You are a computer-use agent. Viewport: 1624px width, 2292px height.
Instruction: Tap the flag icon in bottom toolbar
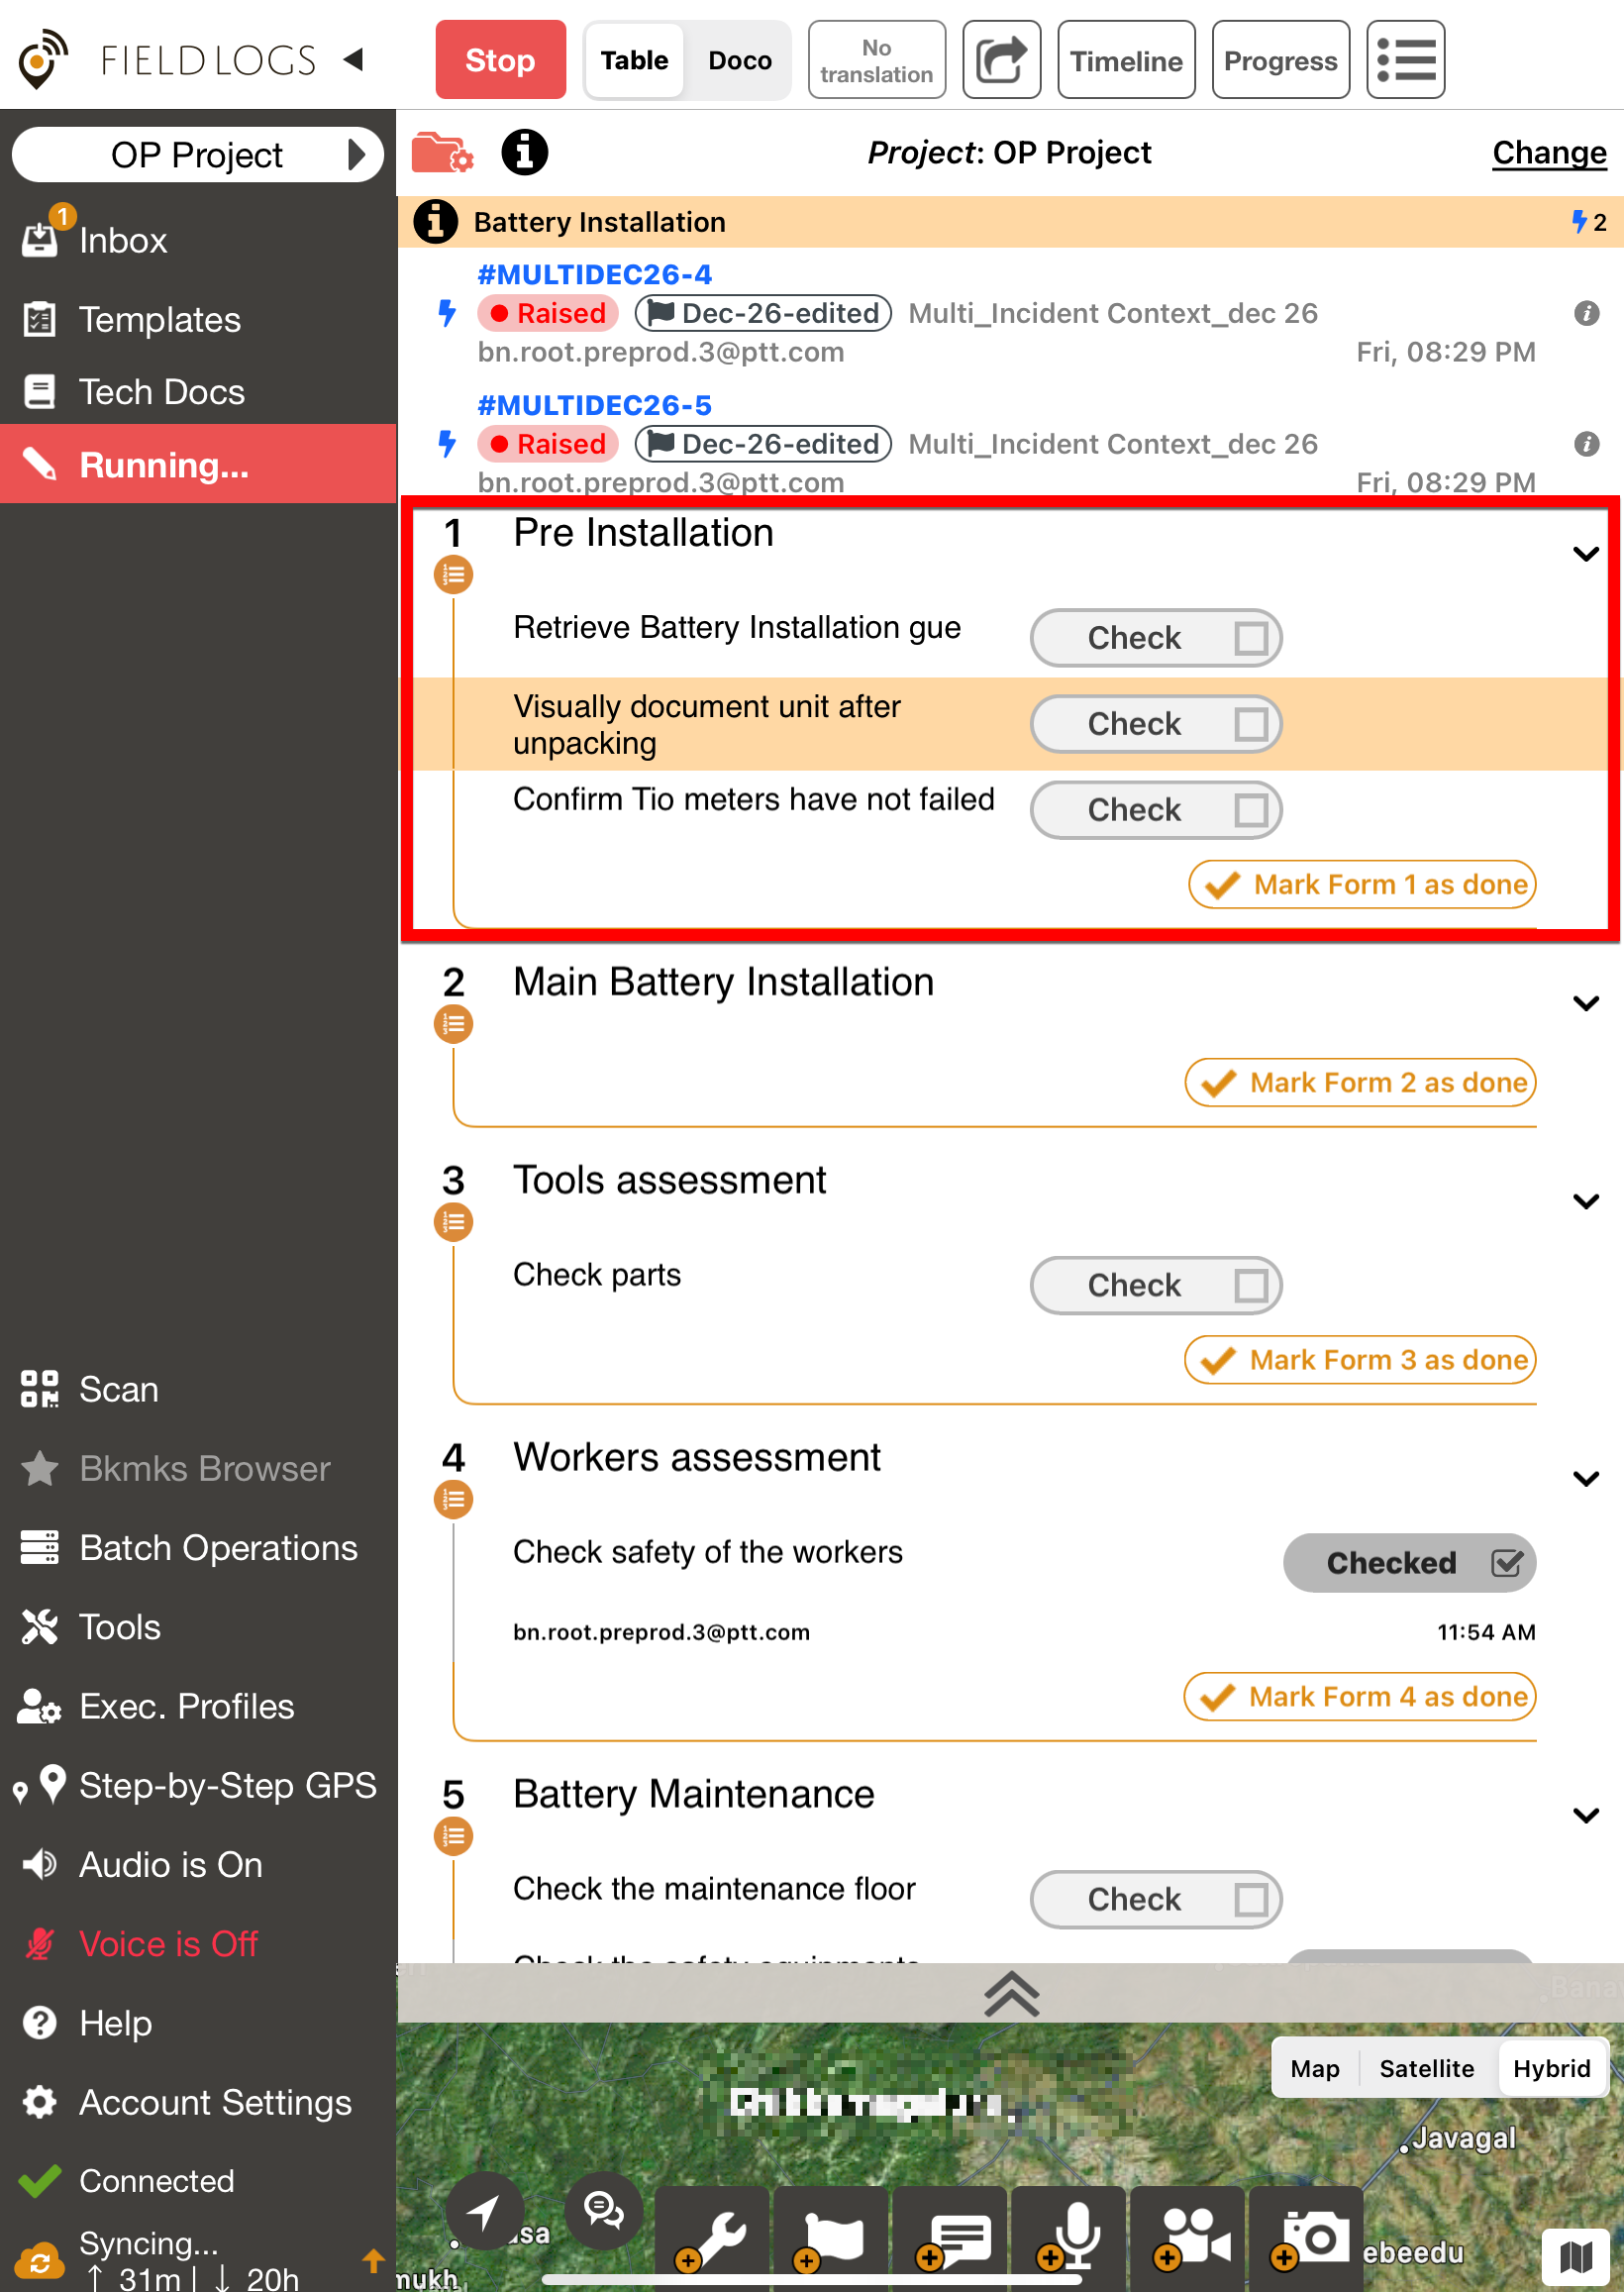pyautogui.click(x=832, y=2235)
